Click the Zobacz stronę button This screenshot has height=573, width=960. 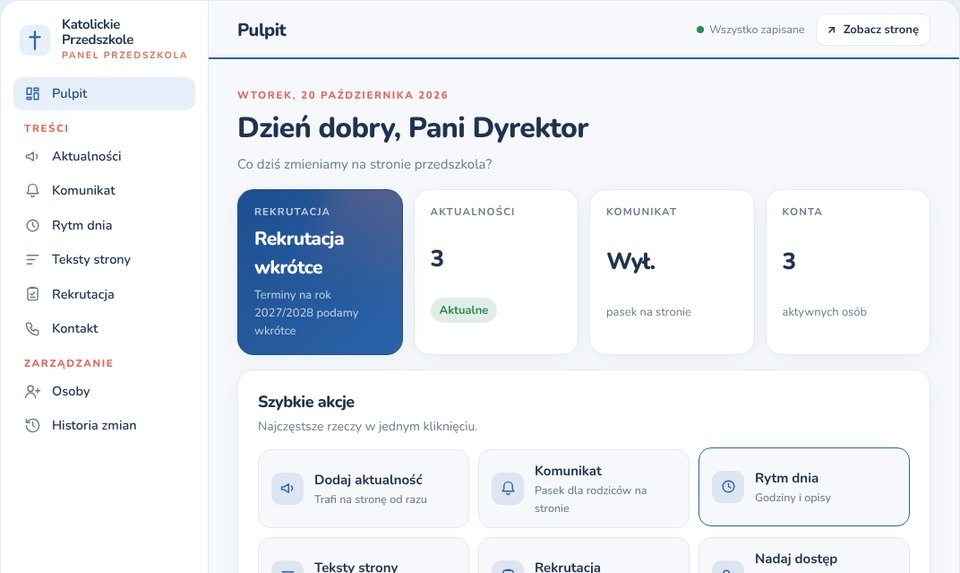pyautogui.click(x=873, y=29)
